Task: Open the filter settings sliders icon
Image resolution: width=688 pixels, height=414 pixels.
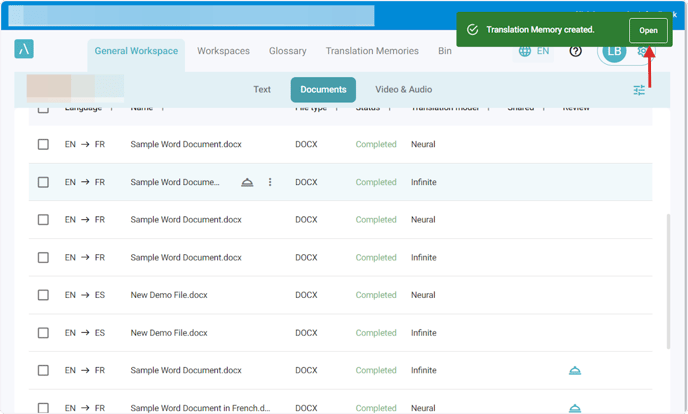Action: click(639, 90)
